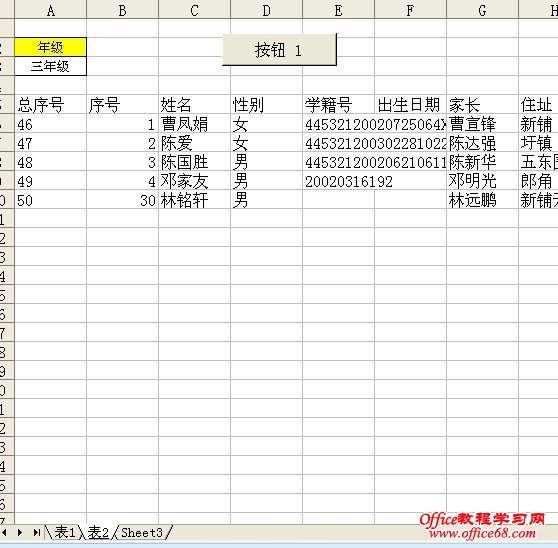Screen dimensions: 558x548
Task: Select the name cell 陈国胜
Action: [194, 162]
